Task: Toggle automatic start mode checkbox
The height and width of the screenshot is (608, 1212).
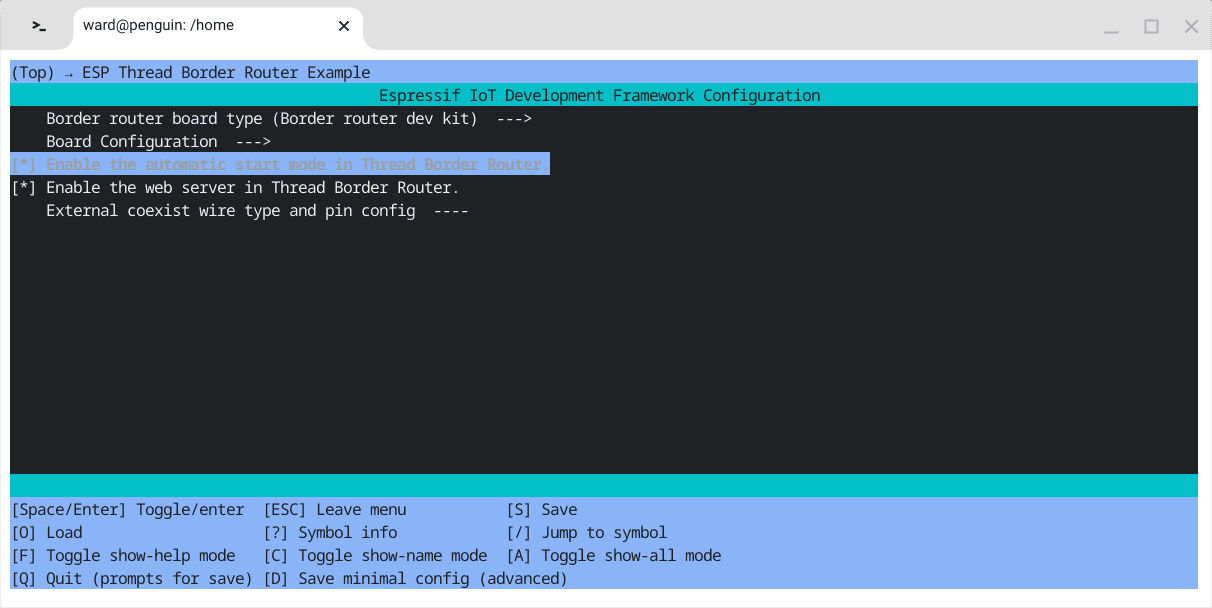Action: coord(24,164)
